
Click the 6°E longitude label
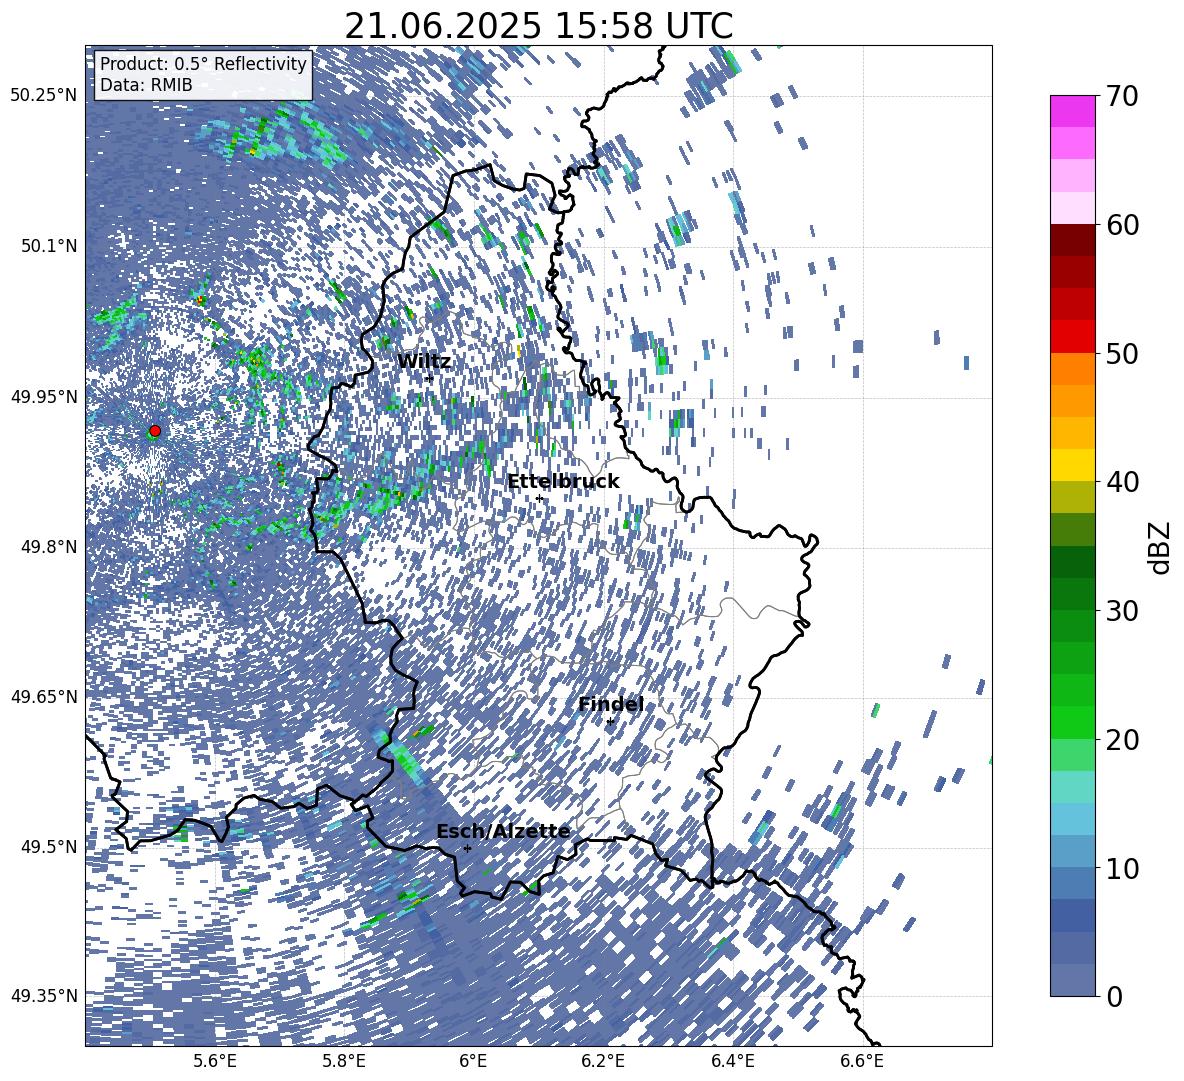[x=473, y=1062]
